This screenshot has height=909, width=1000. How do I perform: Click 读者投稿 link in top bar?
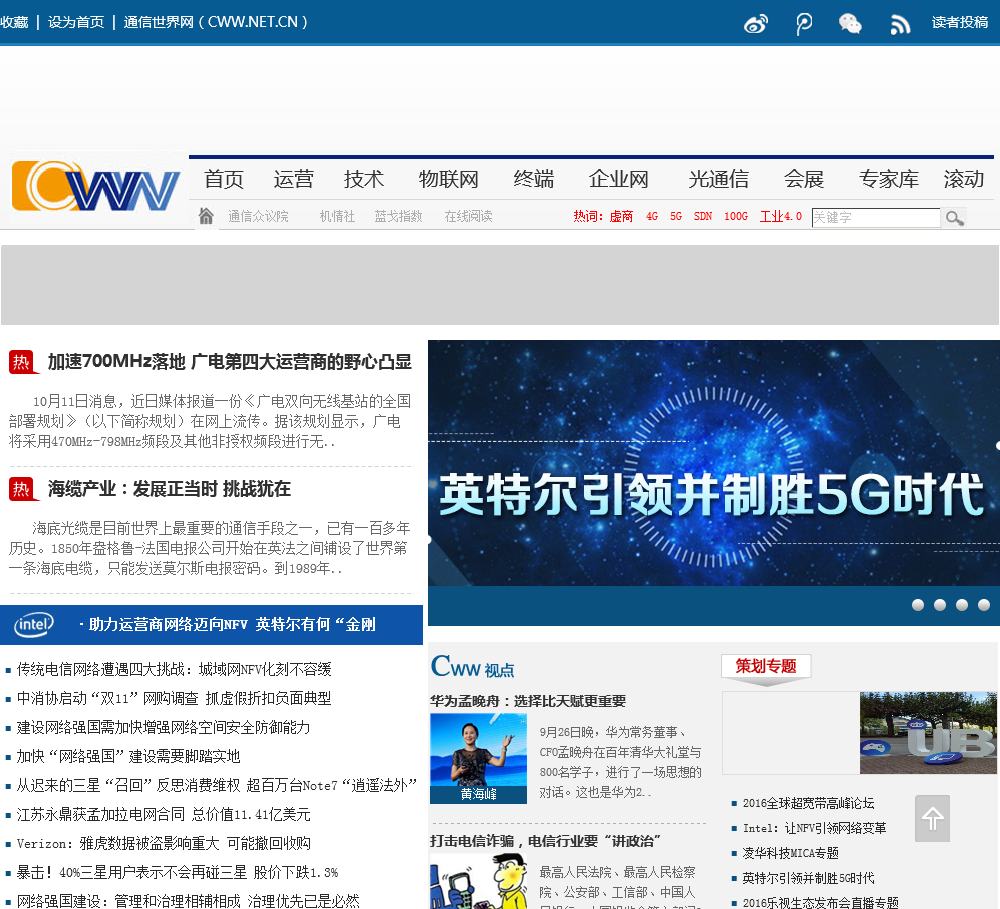(960, 22)
